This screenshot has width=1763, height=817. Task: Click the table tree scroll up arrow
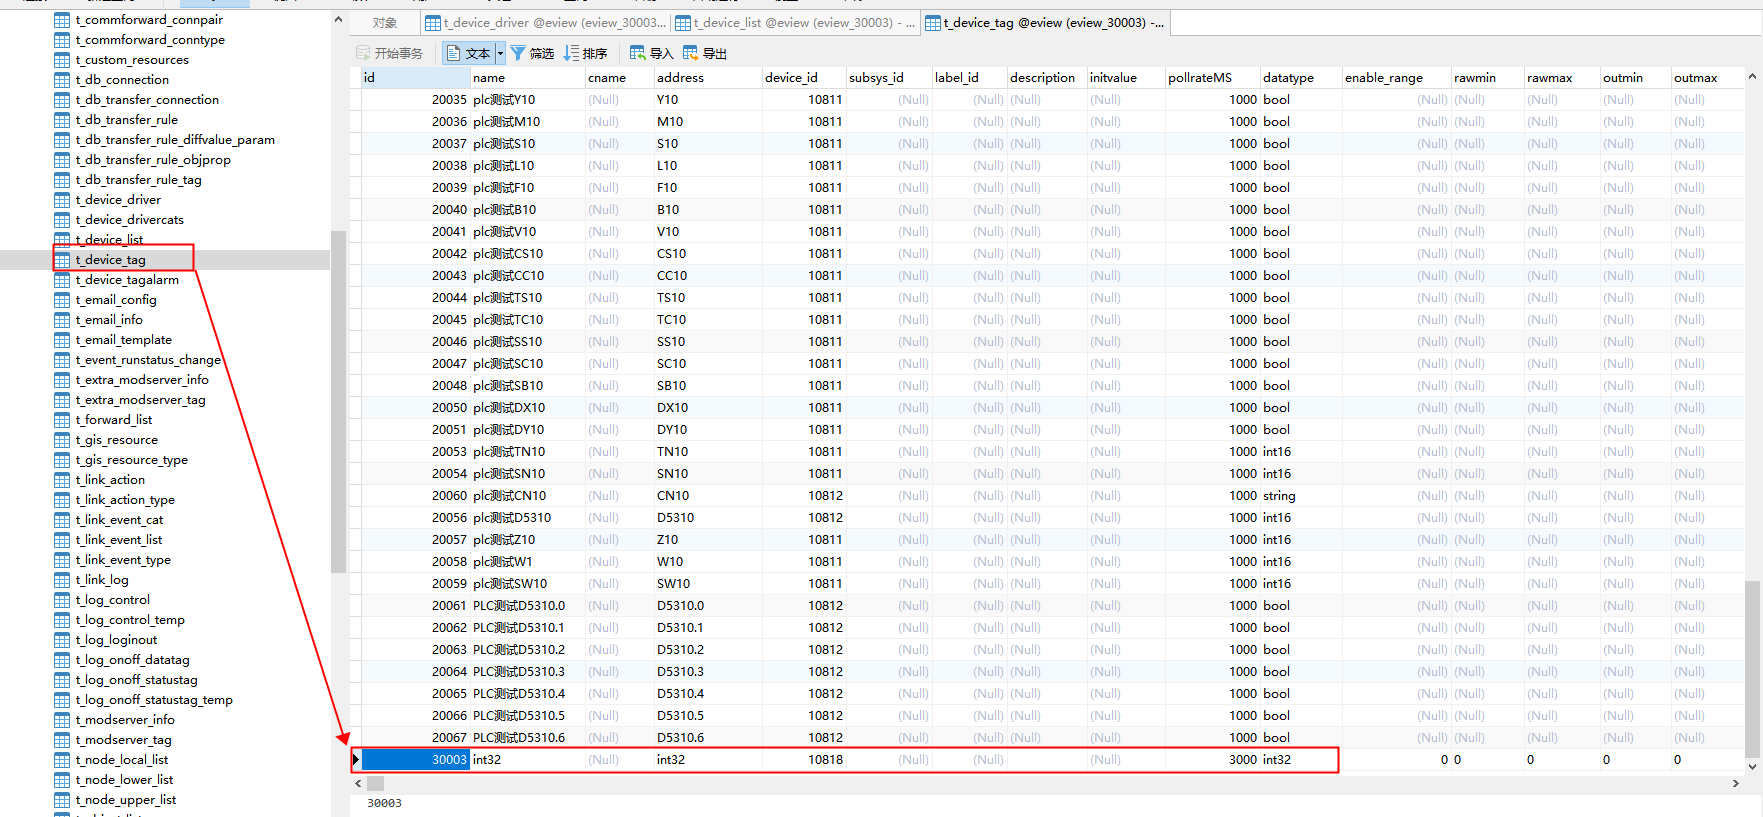coord(338,20)
